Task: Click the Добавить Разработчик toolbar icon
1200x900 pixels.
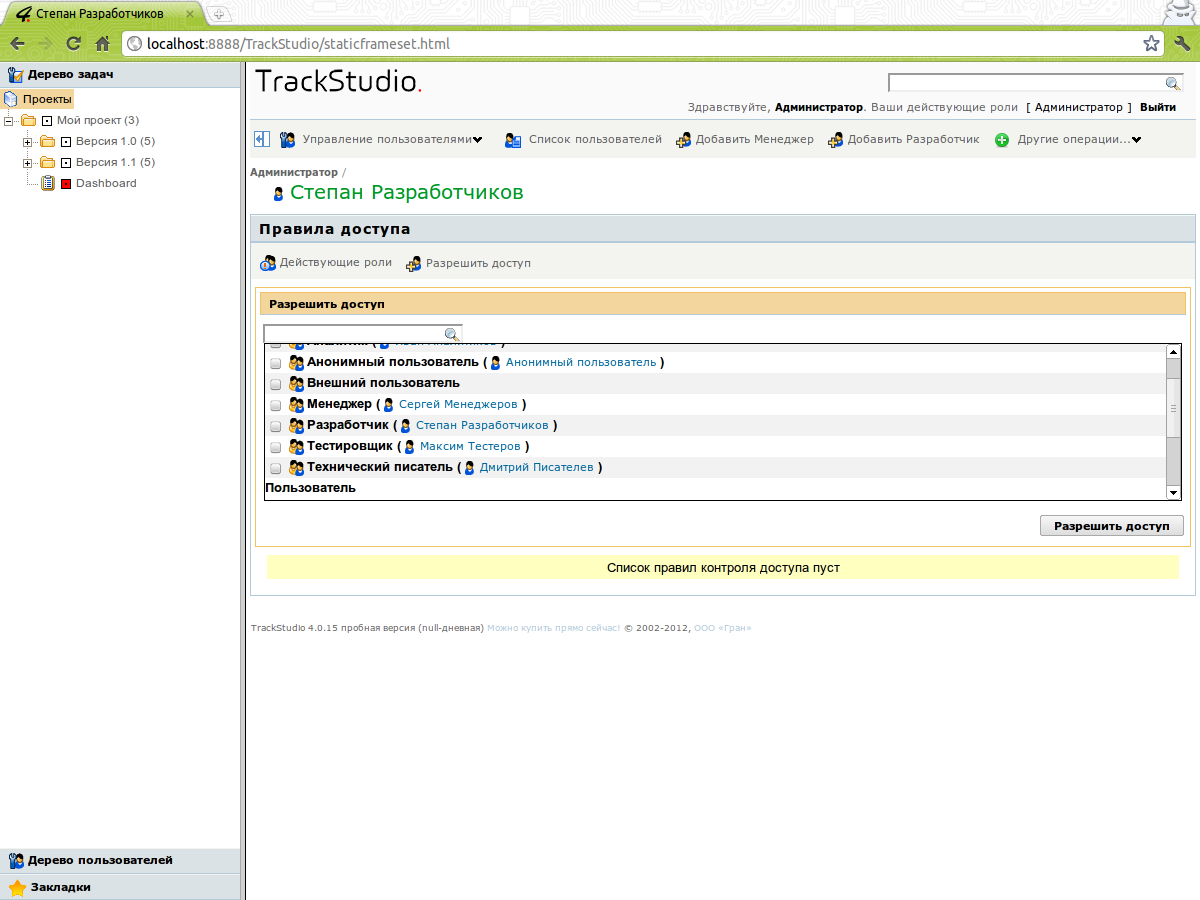Action: pos(836,140)
